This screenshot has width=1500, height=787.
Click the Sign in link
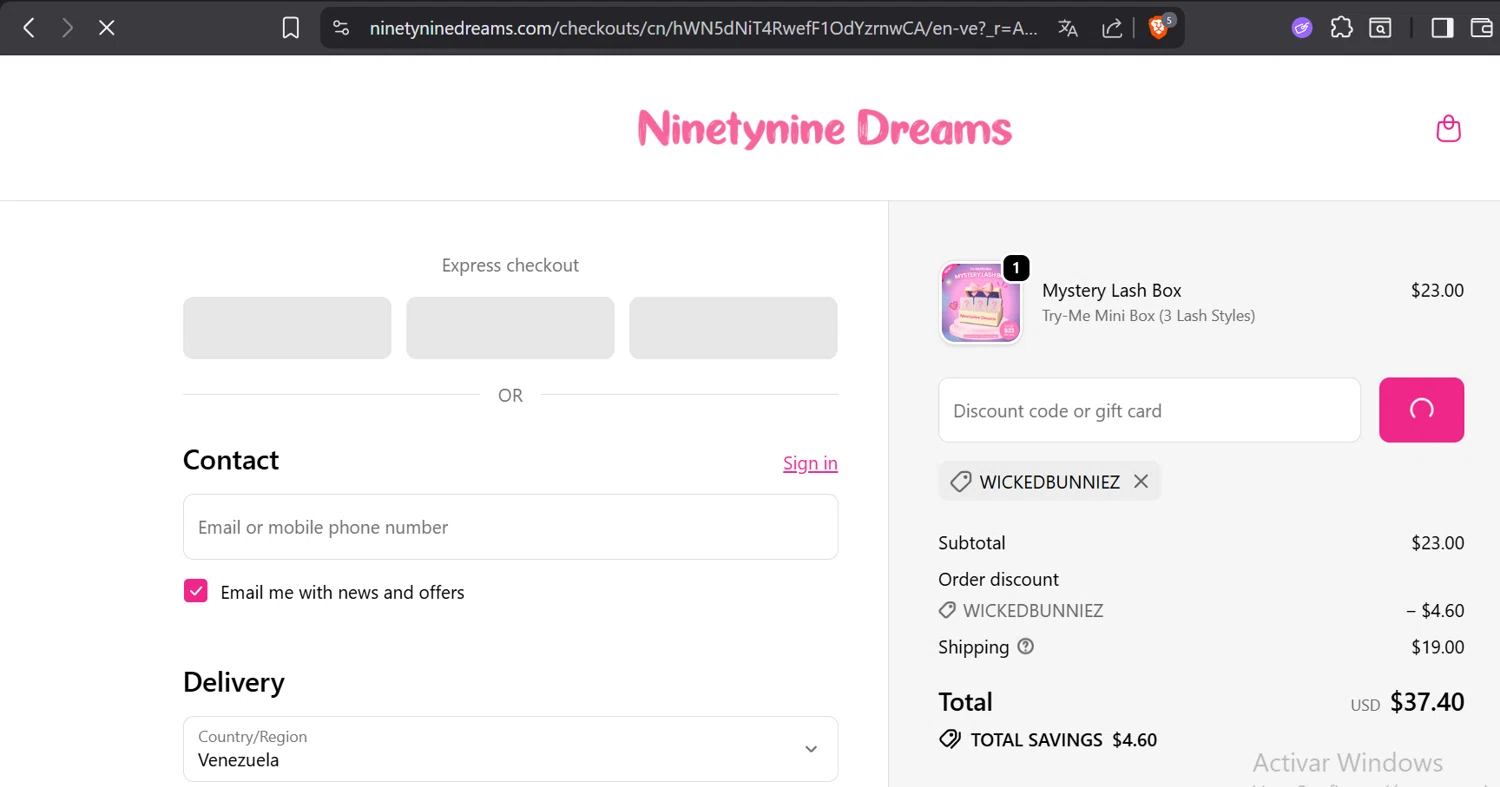pyautogui.click(x=810, y=463)
